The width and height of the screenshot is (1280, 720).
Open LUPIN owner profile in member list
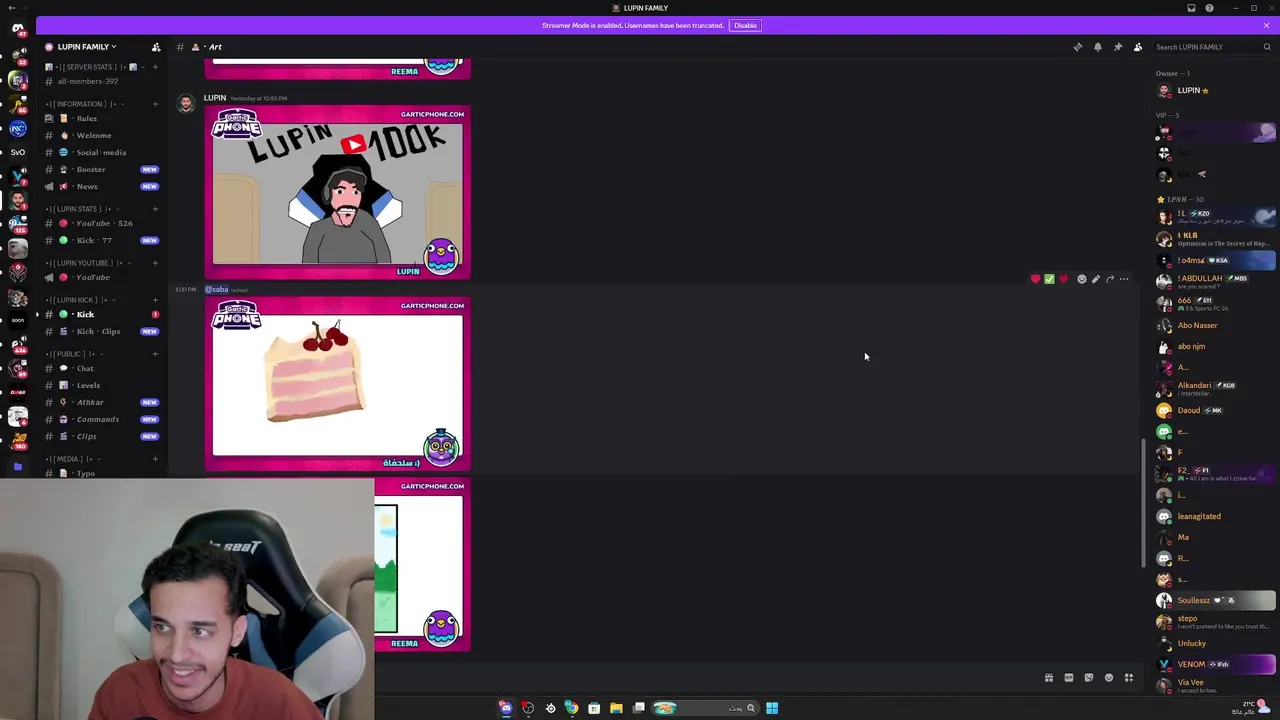(1213, 91)
